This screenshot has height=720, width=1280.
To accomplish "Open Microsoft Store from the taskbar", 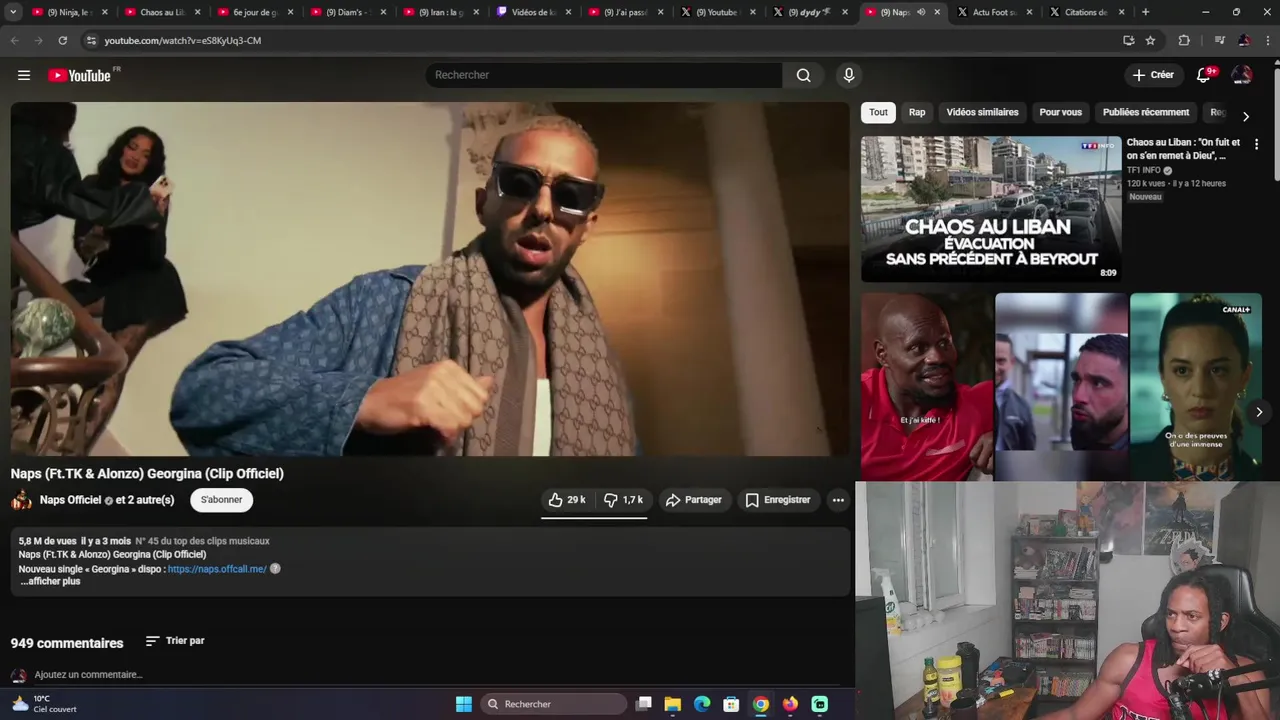I will coord(731,704).
